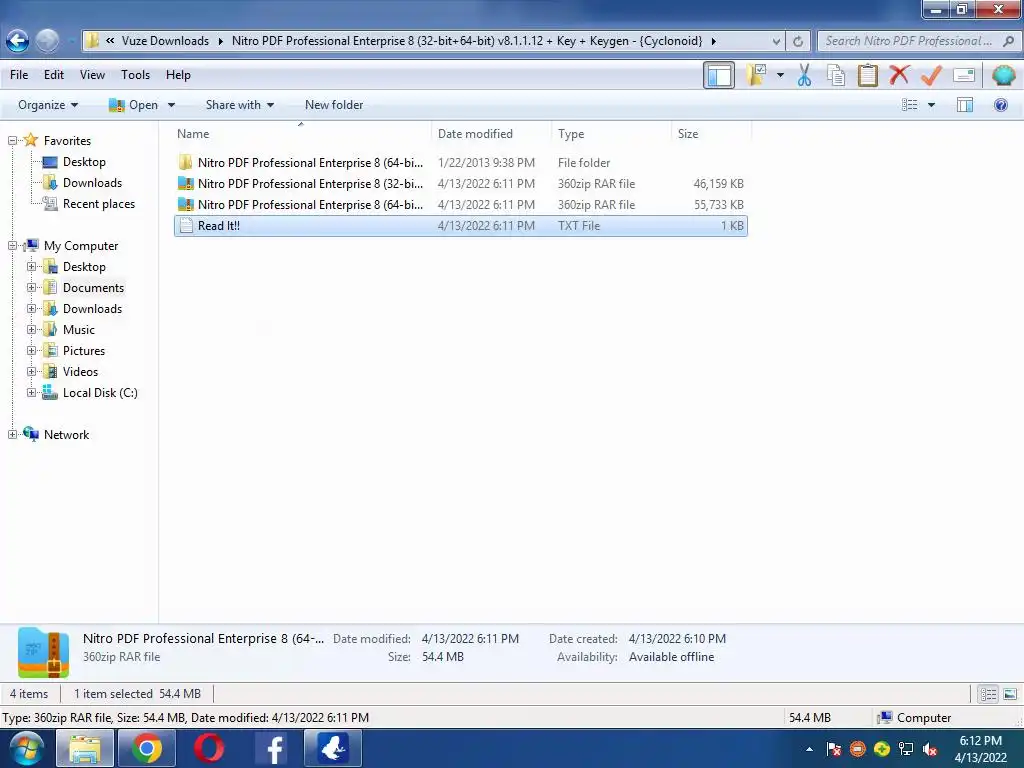Click the Back navigation arrow
1024x768 pixels.
pos(18,41)
